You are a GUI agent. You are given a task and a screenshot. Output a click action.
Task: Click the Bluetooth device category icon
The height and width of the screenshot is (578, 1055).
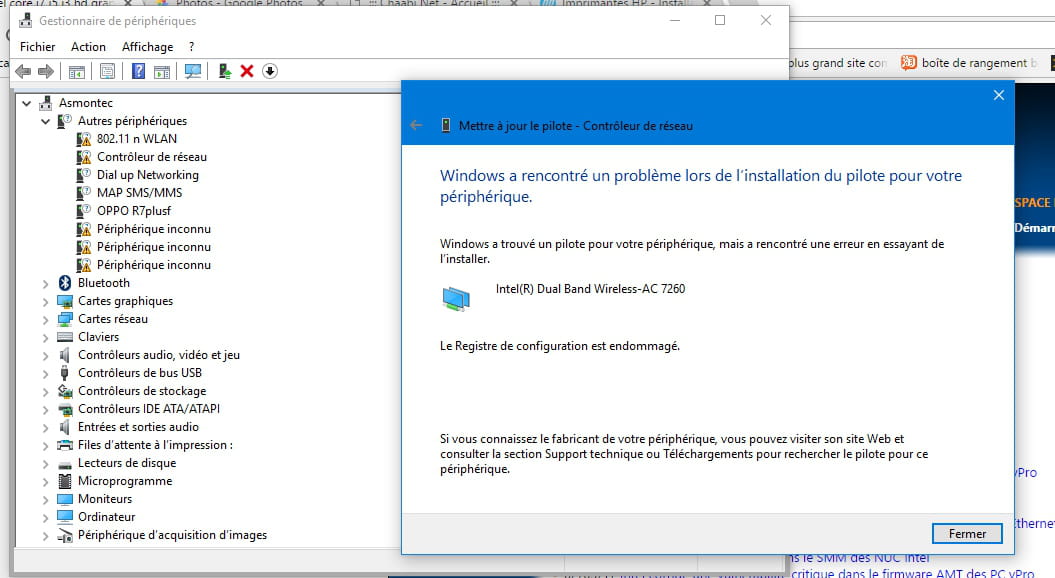click(x=65, y=283)
